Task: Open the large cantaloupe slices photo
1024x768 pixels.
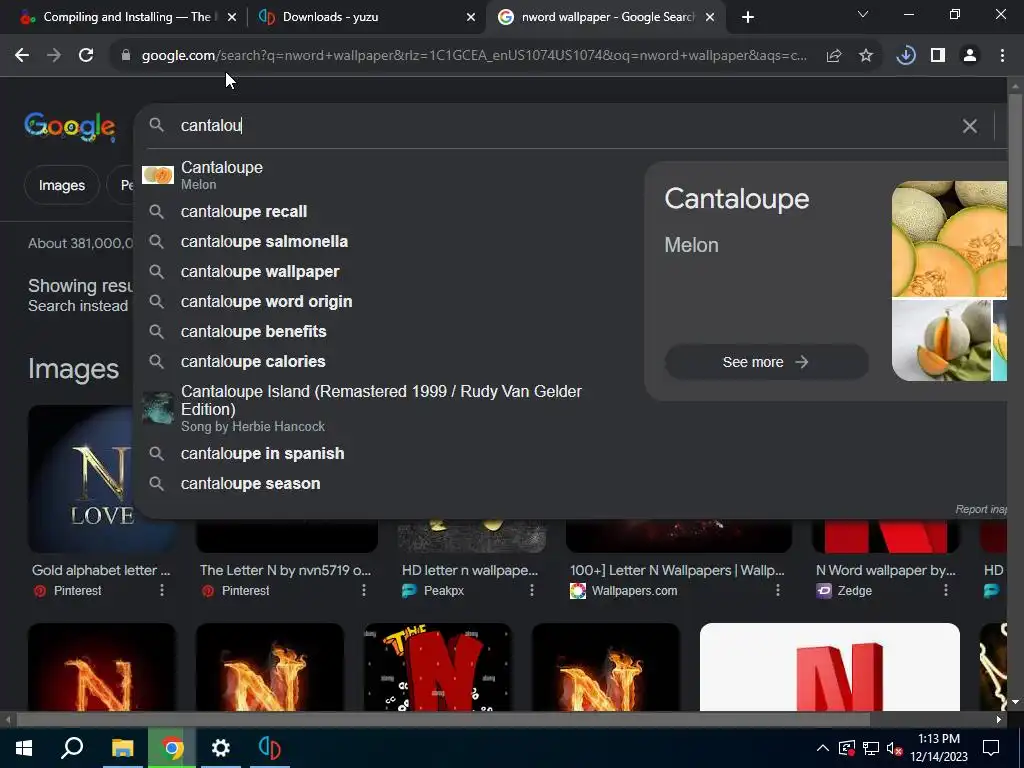Action: pyautogui.click(x=950, y=239)
